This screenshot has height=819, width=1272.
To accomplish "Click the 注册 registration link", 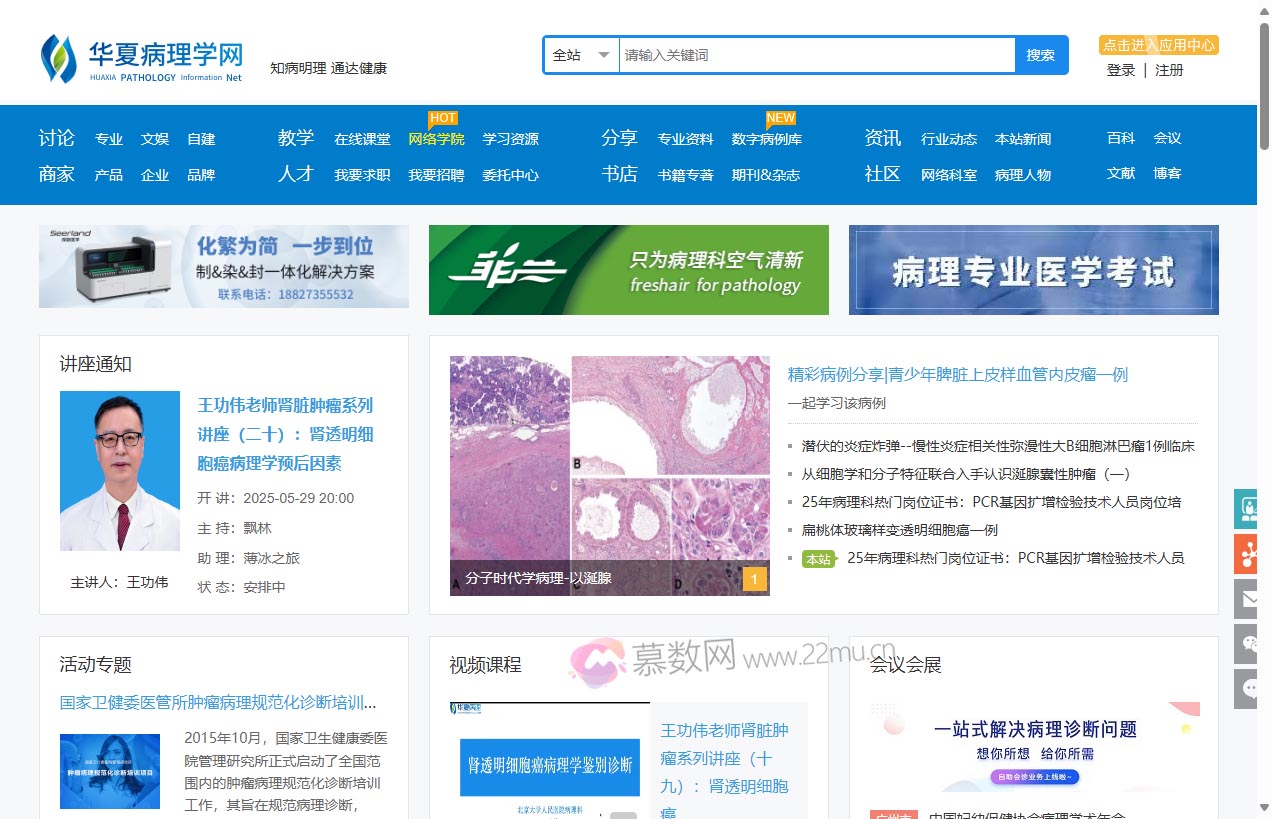I will click(x=1168, y=71).
